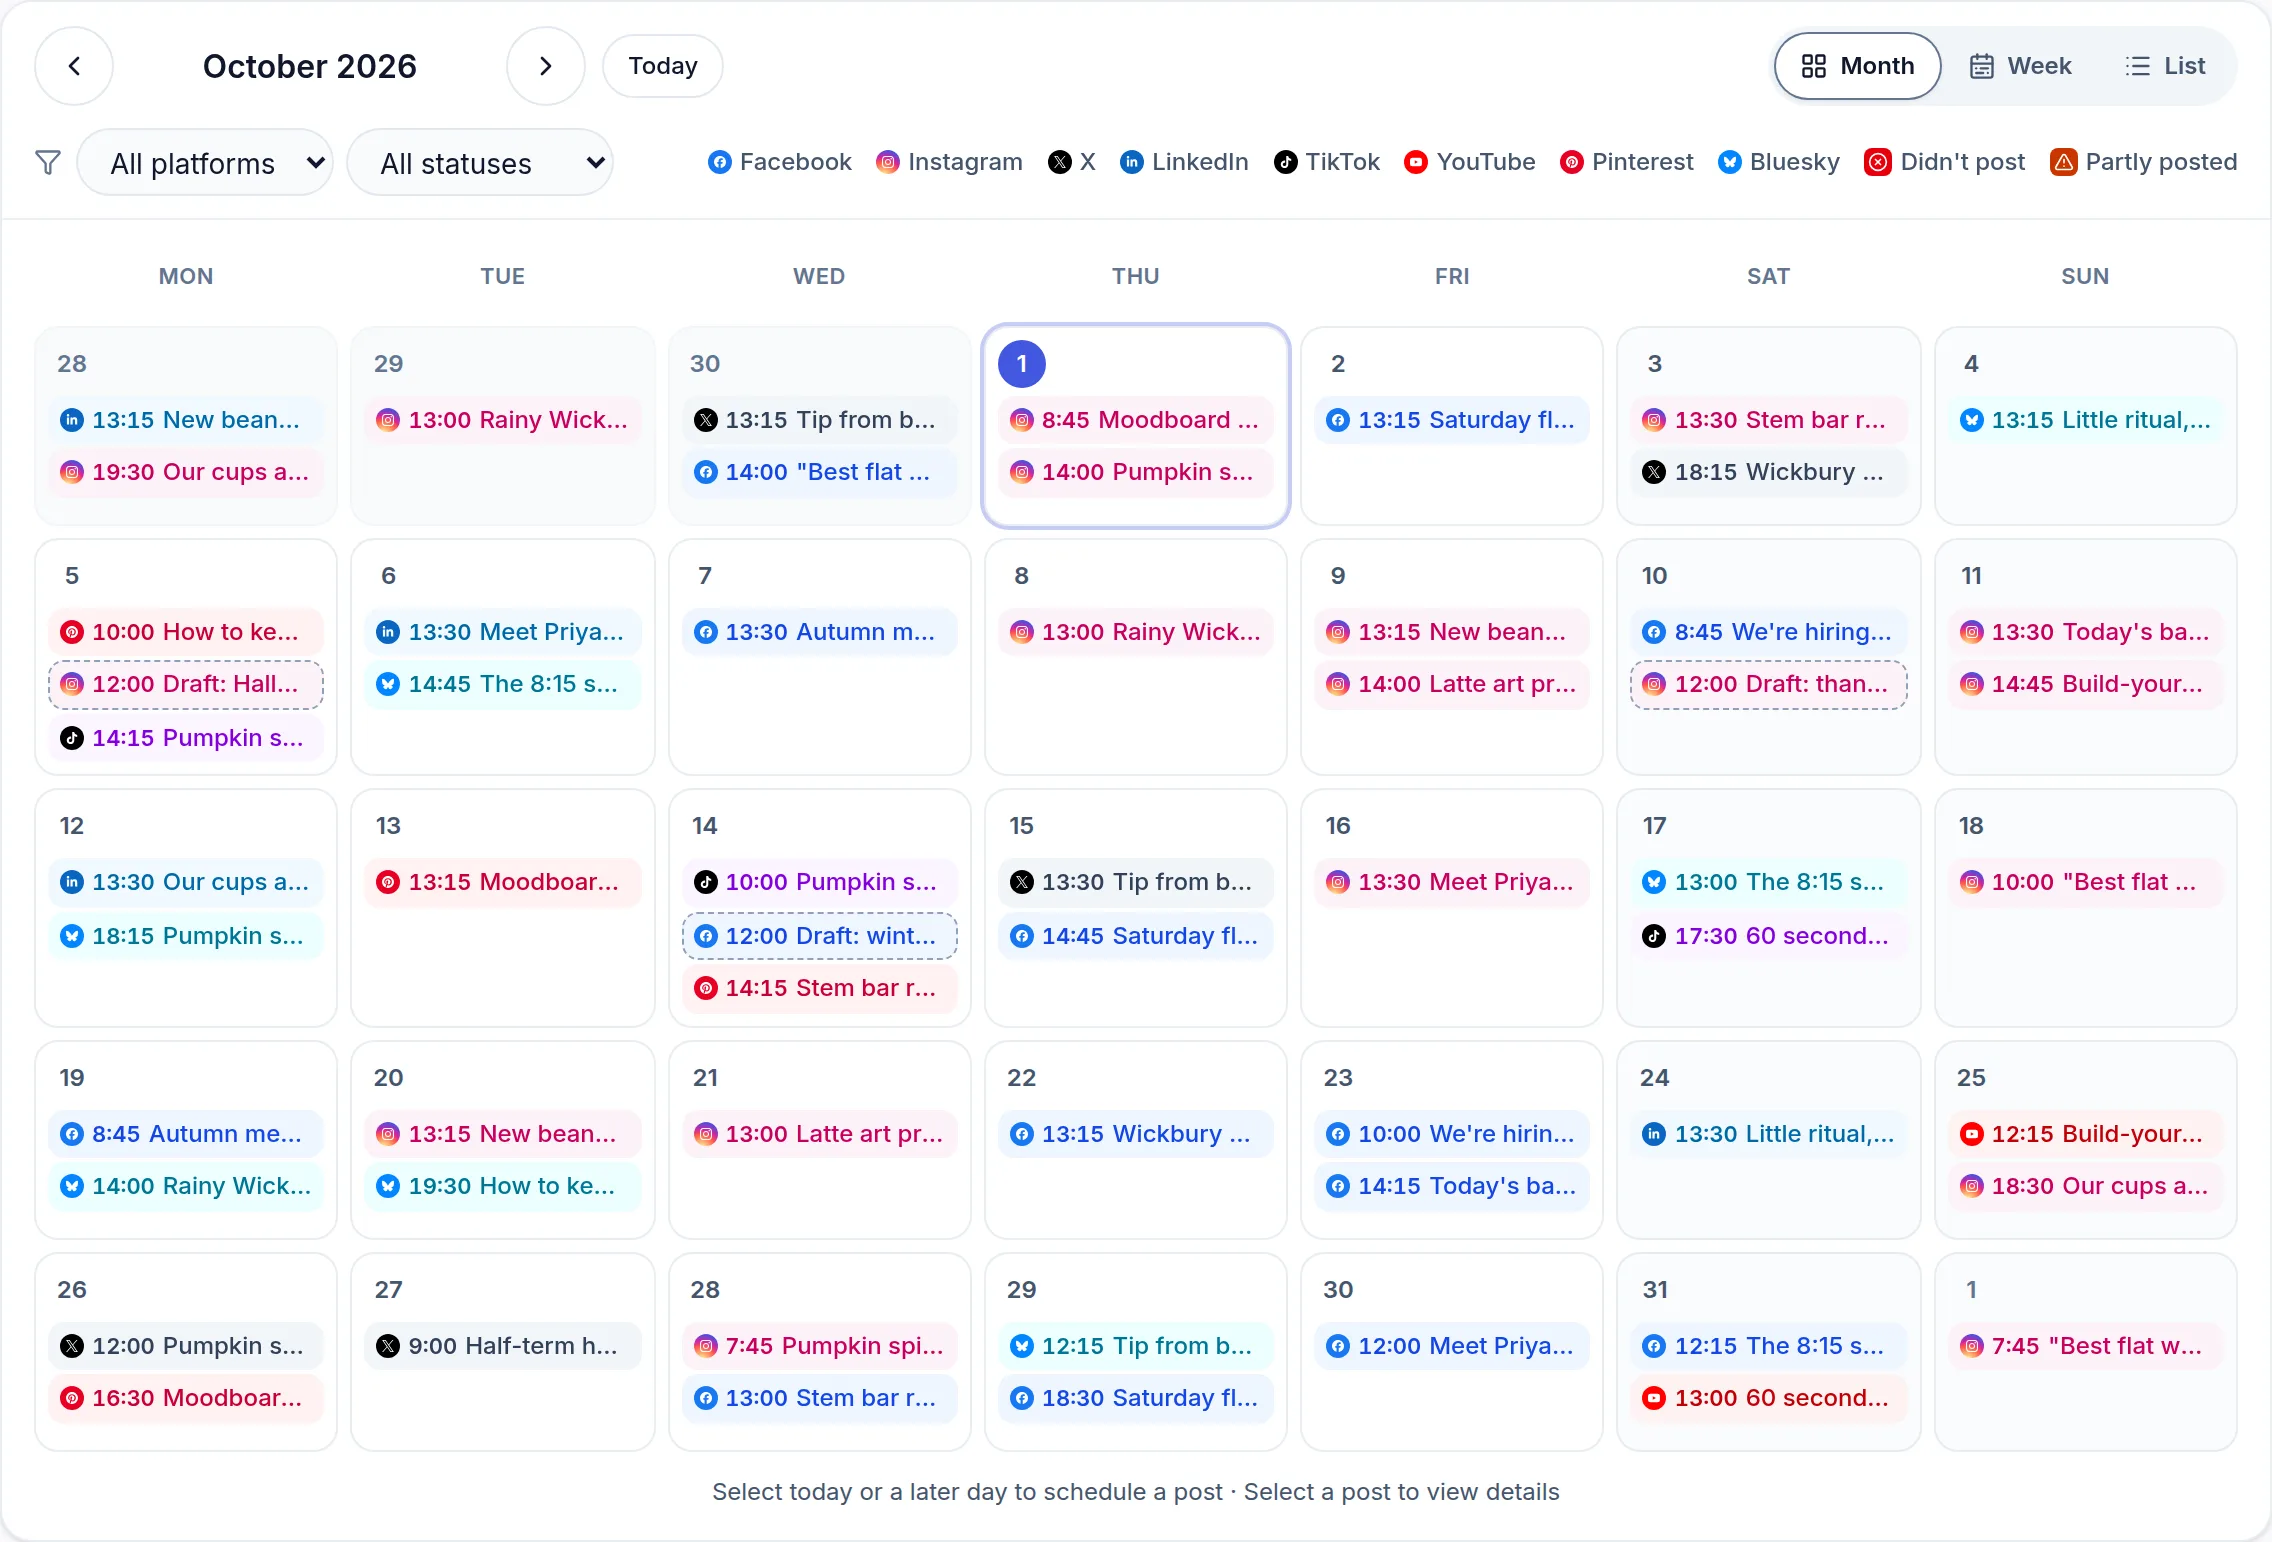
Task: Click the YouTube legend icon
Action: point(1415,162)
